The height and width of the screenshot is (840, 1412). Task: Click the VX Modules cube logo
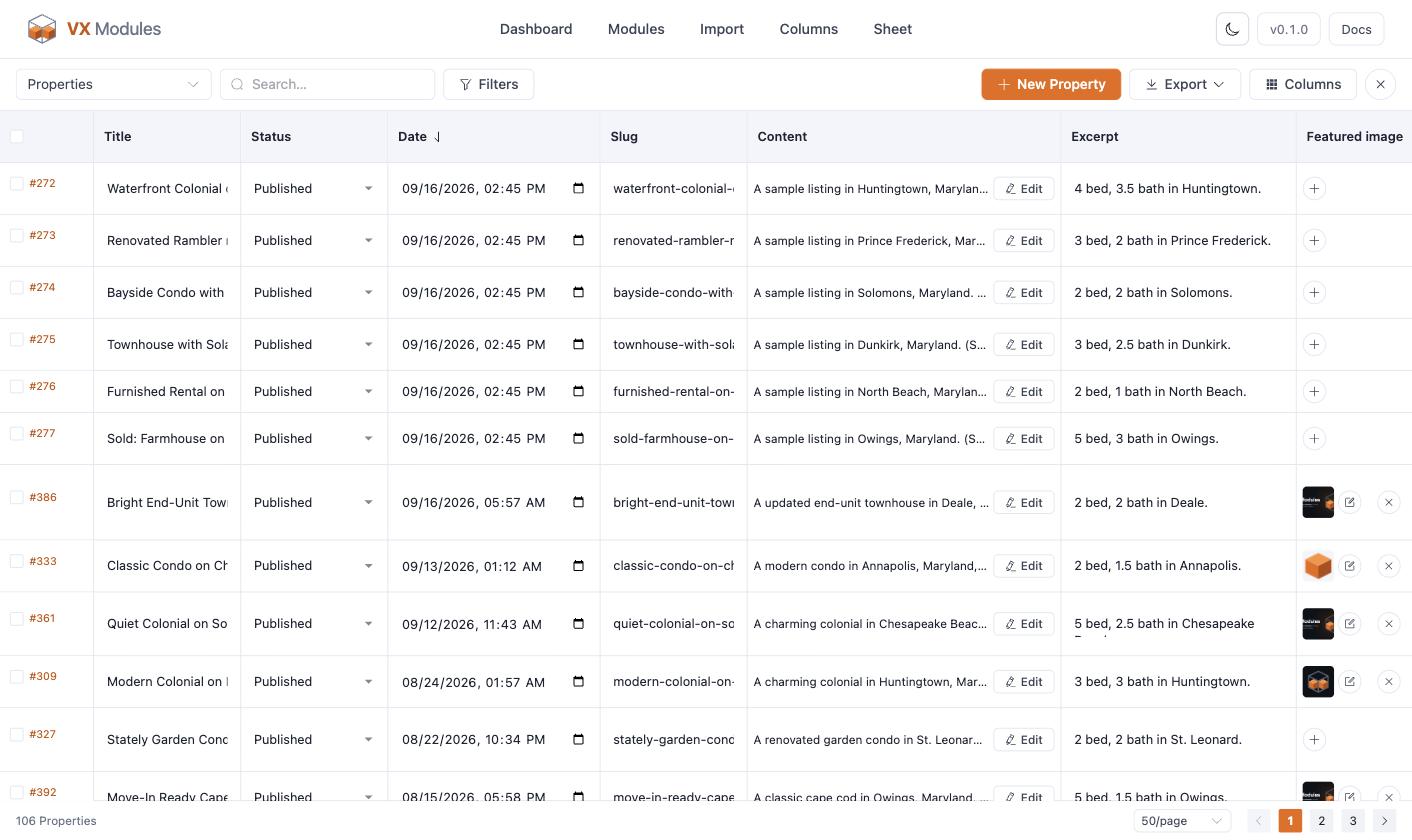click(42, 29)
